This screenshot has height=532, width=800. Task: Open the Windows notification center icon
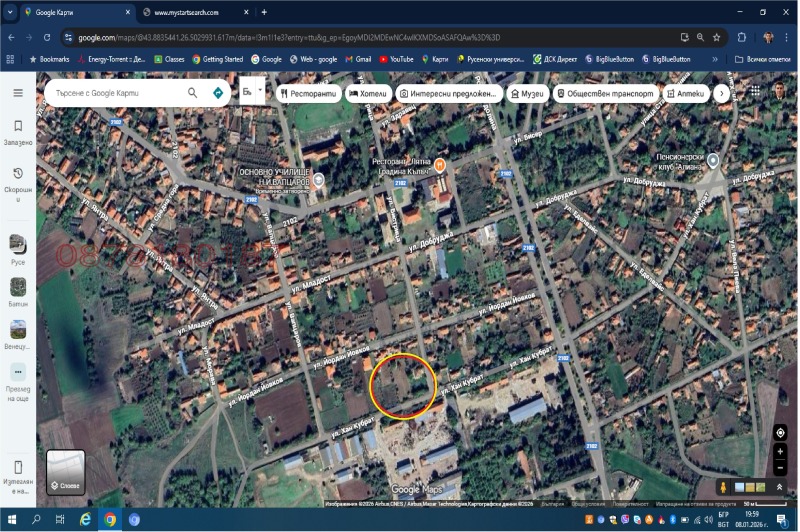(782, 520)
